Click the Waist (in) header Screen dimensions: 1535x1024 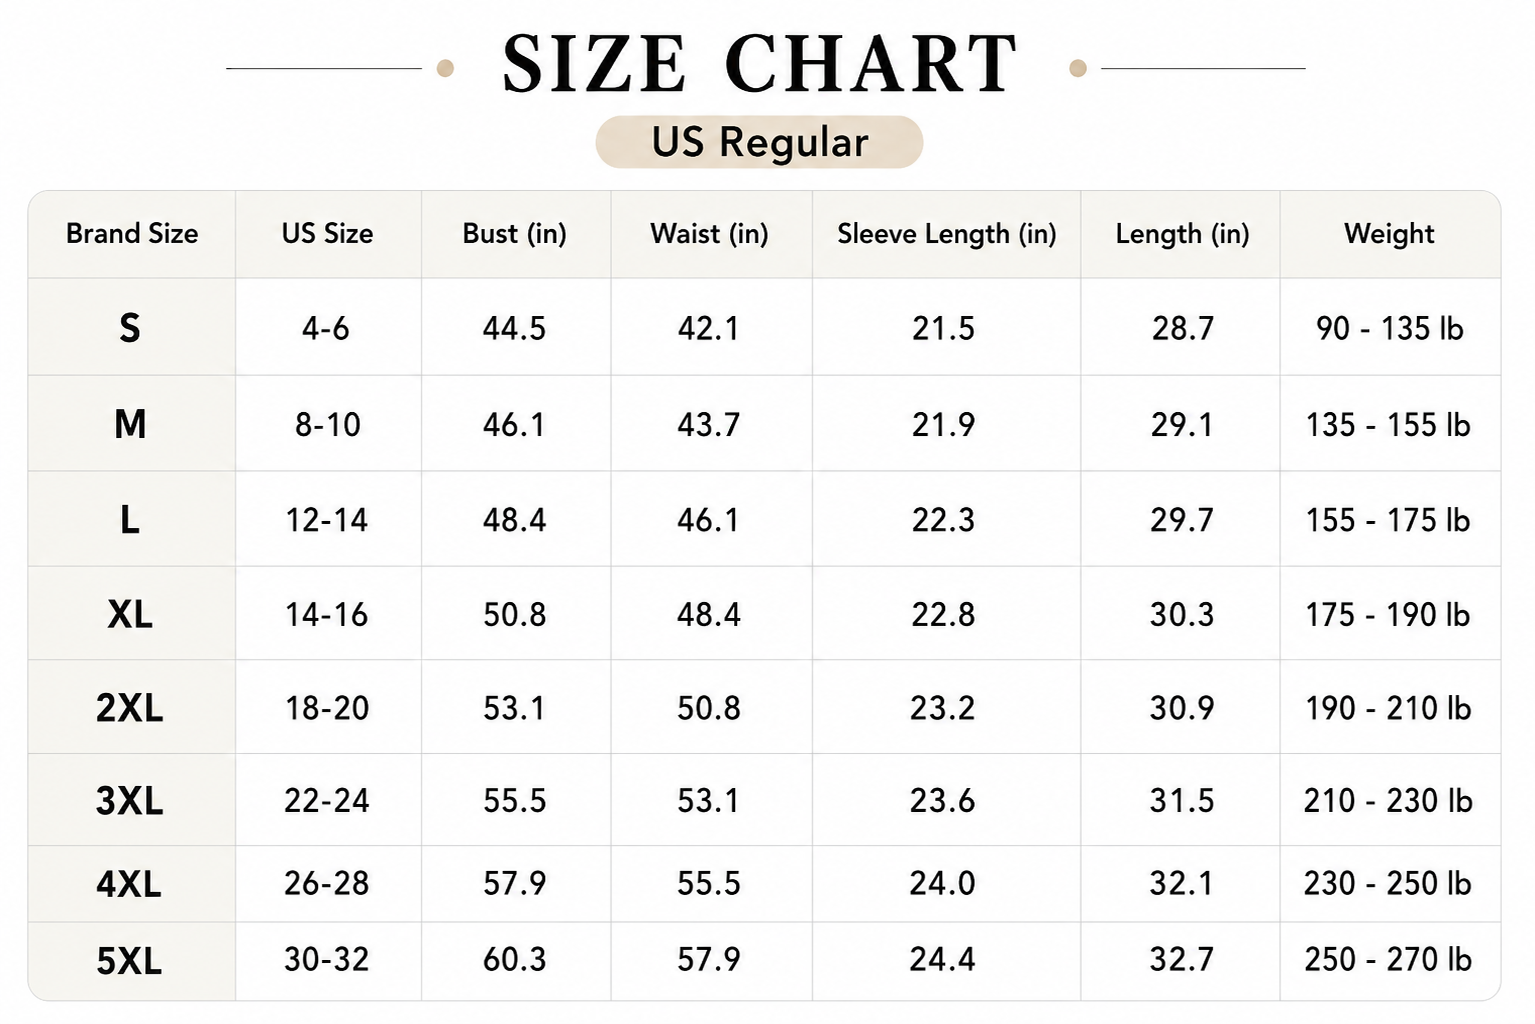click(x=709, y=234)
